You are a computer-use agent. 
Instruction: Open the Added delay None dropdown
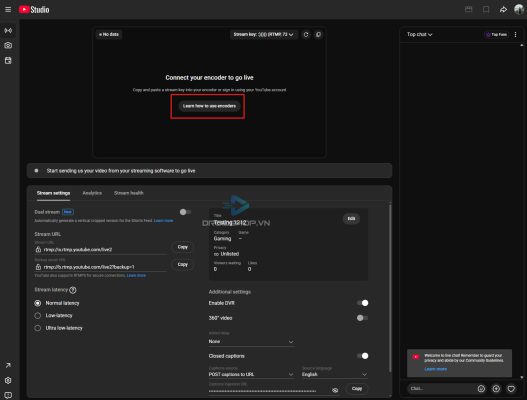tap(251, 342)
